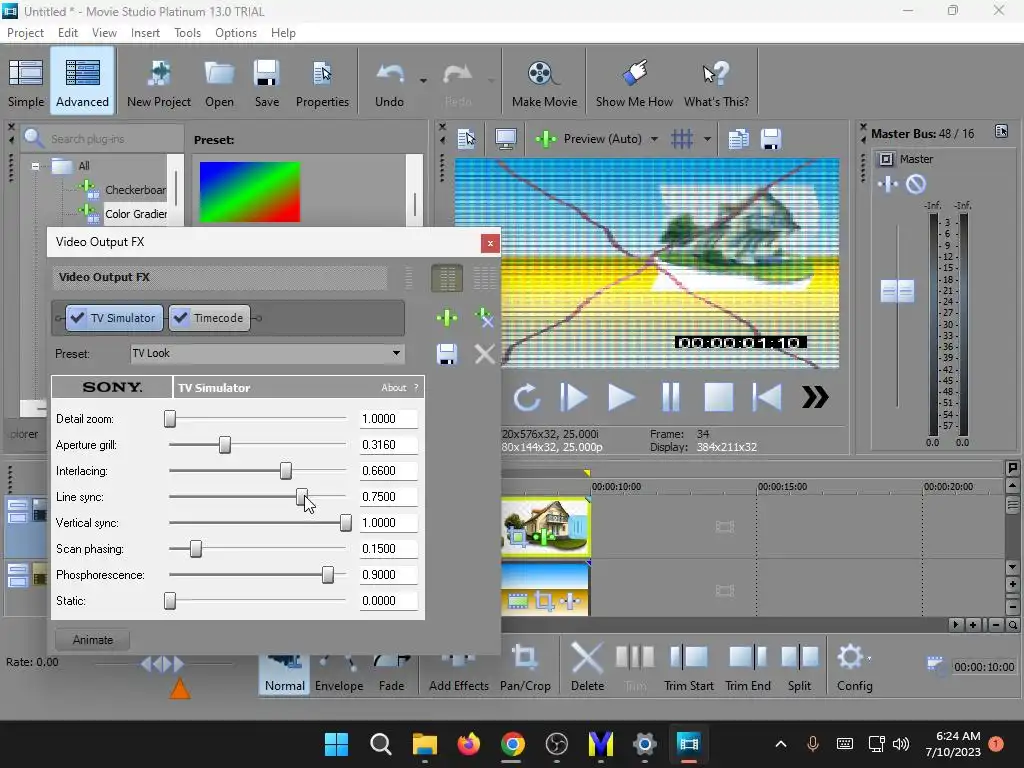Save the TV Simulator preset
Screen dimensions: 1024x768
pos(447,354)
